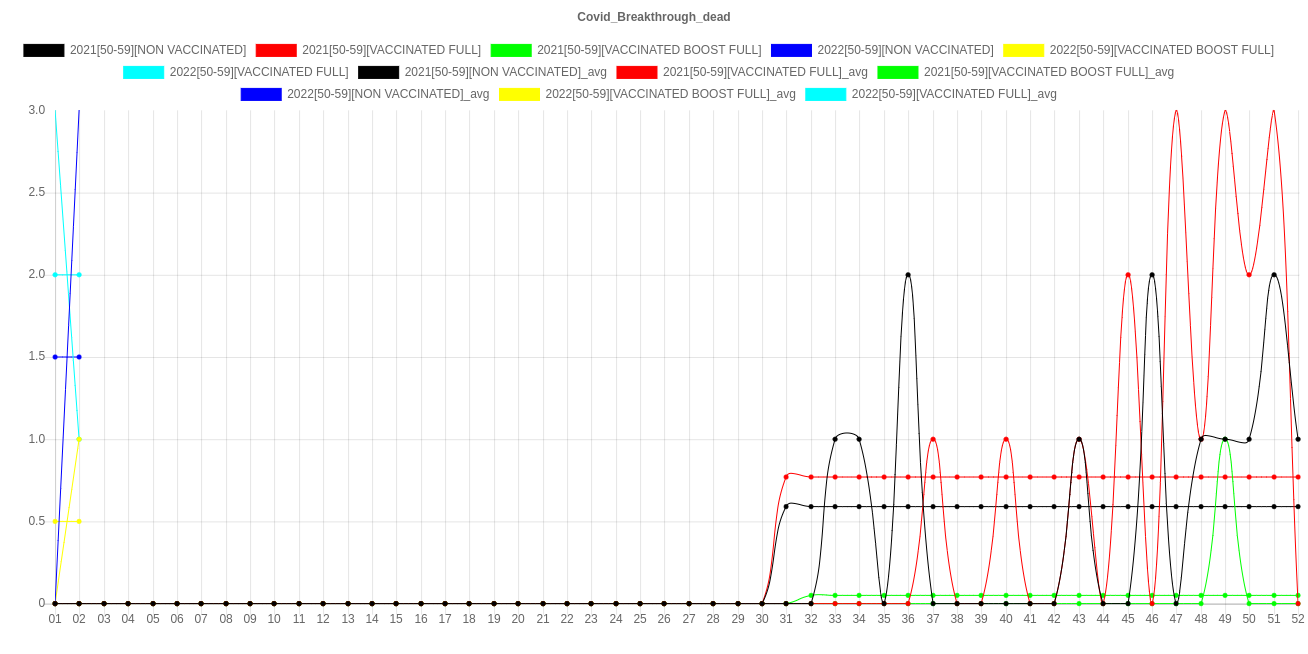The height and width of the screenshot is (654, 1308).
Task: Toggle 2021[50-59][NON VACCINATED]_avg legend label
Action: pos(505,72)
